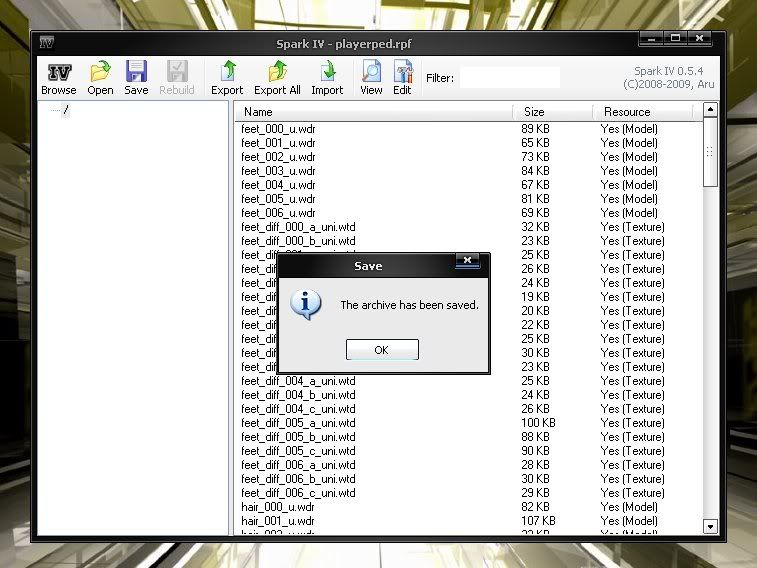Close the Save dialog with its X button
The width and height of the screenshot is (757, 568).
467,260
